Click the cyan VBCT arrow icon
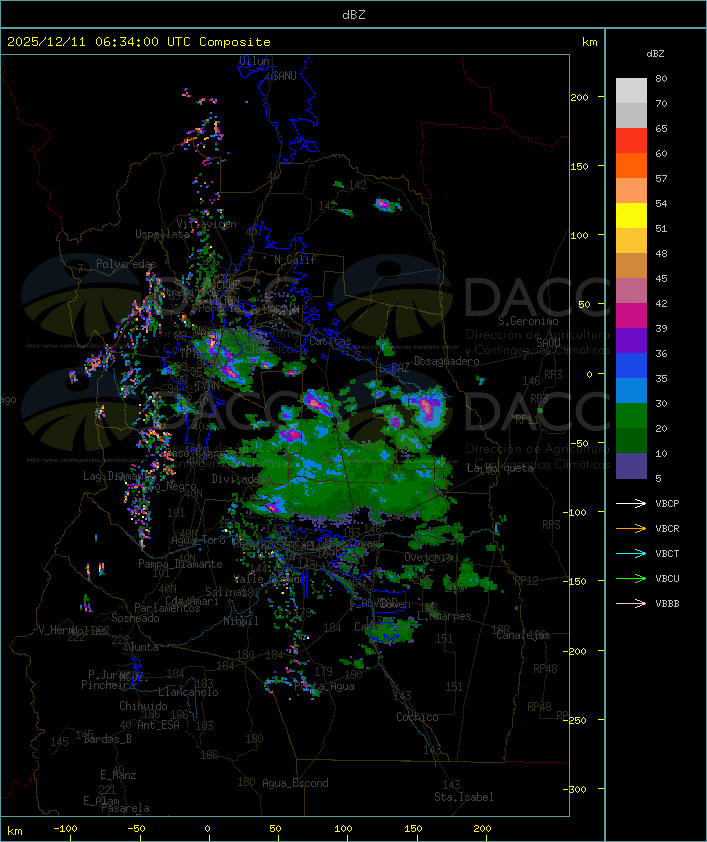The height and width of the screenshot is (842, 707). [631, 553]
